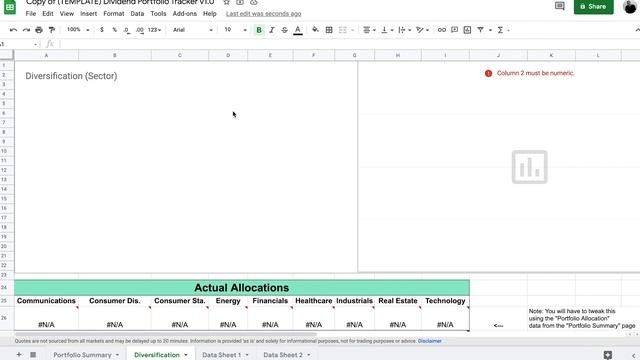Click the Share button
640x360 pixels.
click(593, 7)
